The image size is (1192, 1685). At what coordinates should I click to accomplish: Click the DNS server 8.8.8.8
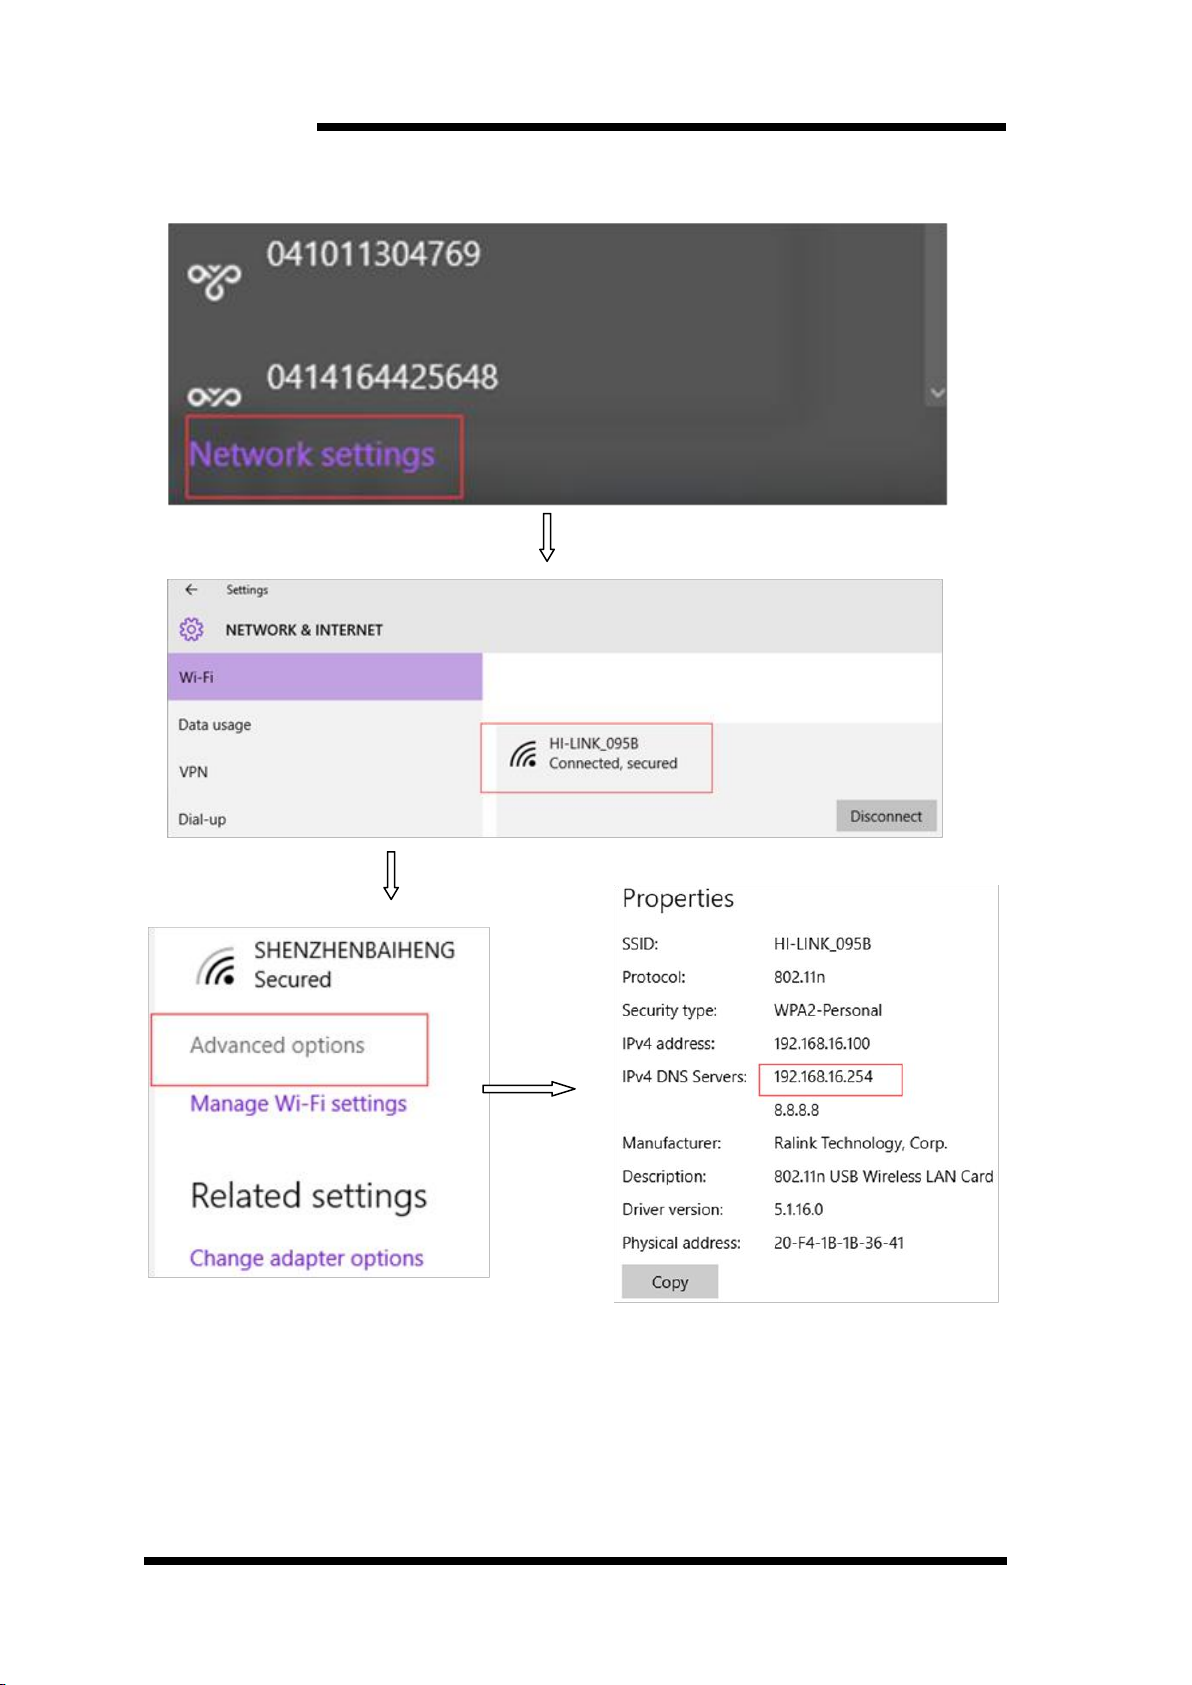tap(796, 1110)
